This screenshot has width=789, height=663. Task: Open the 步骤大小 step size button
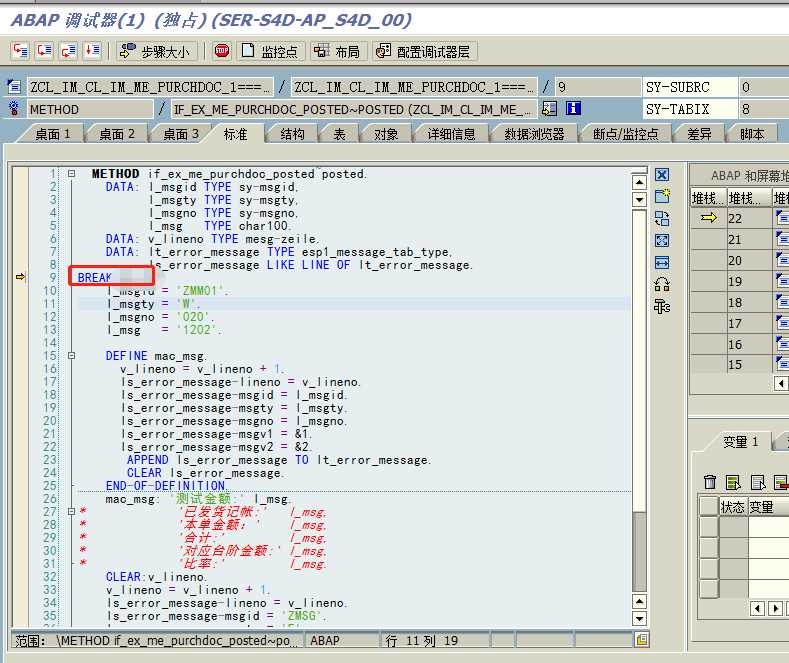[x=156, y=51]
